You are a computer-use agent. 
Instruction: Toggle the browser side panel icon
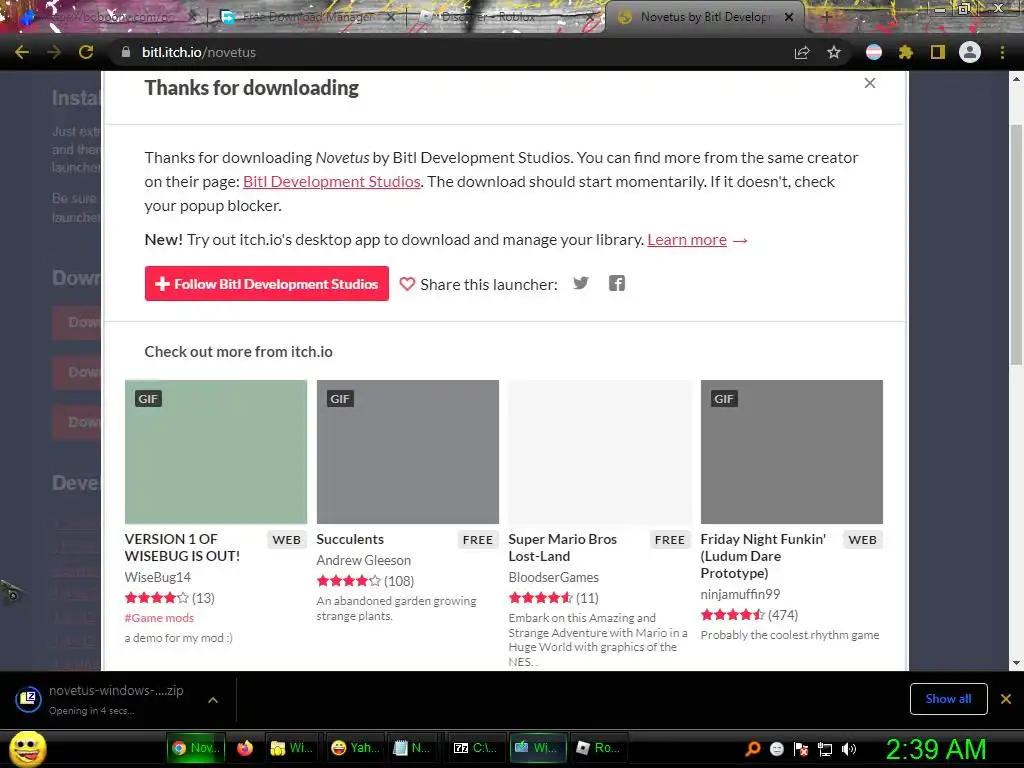[x=938, y=52]
